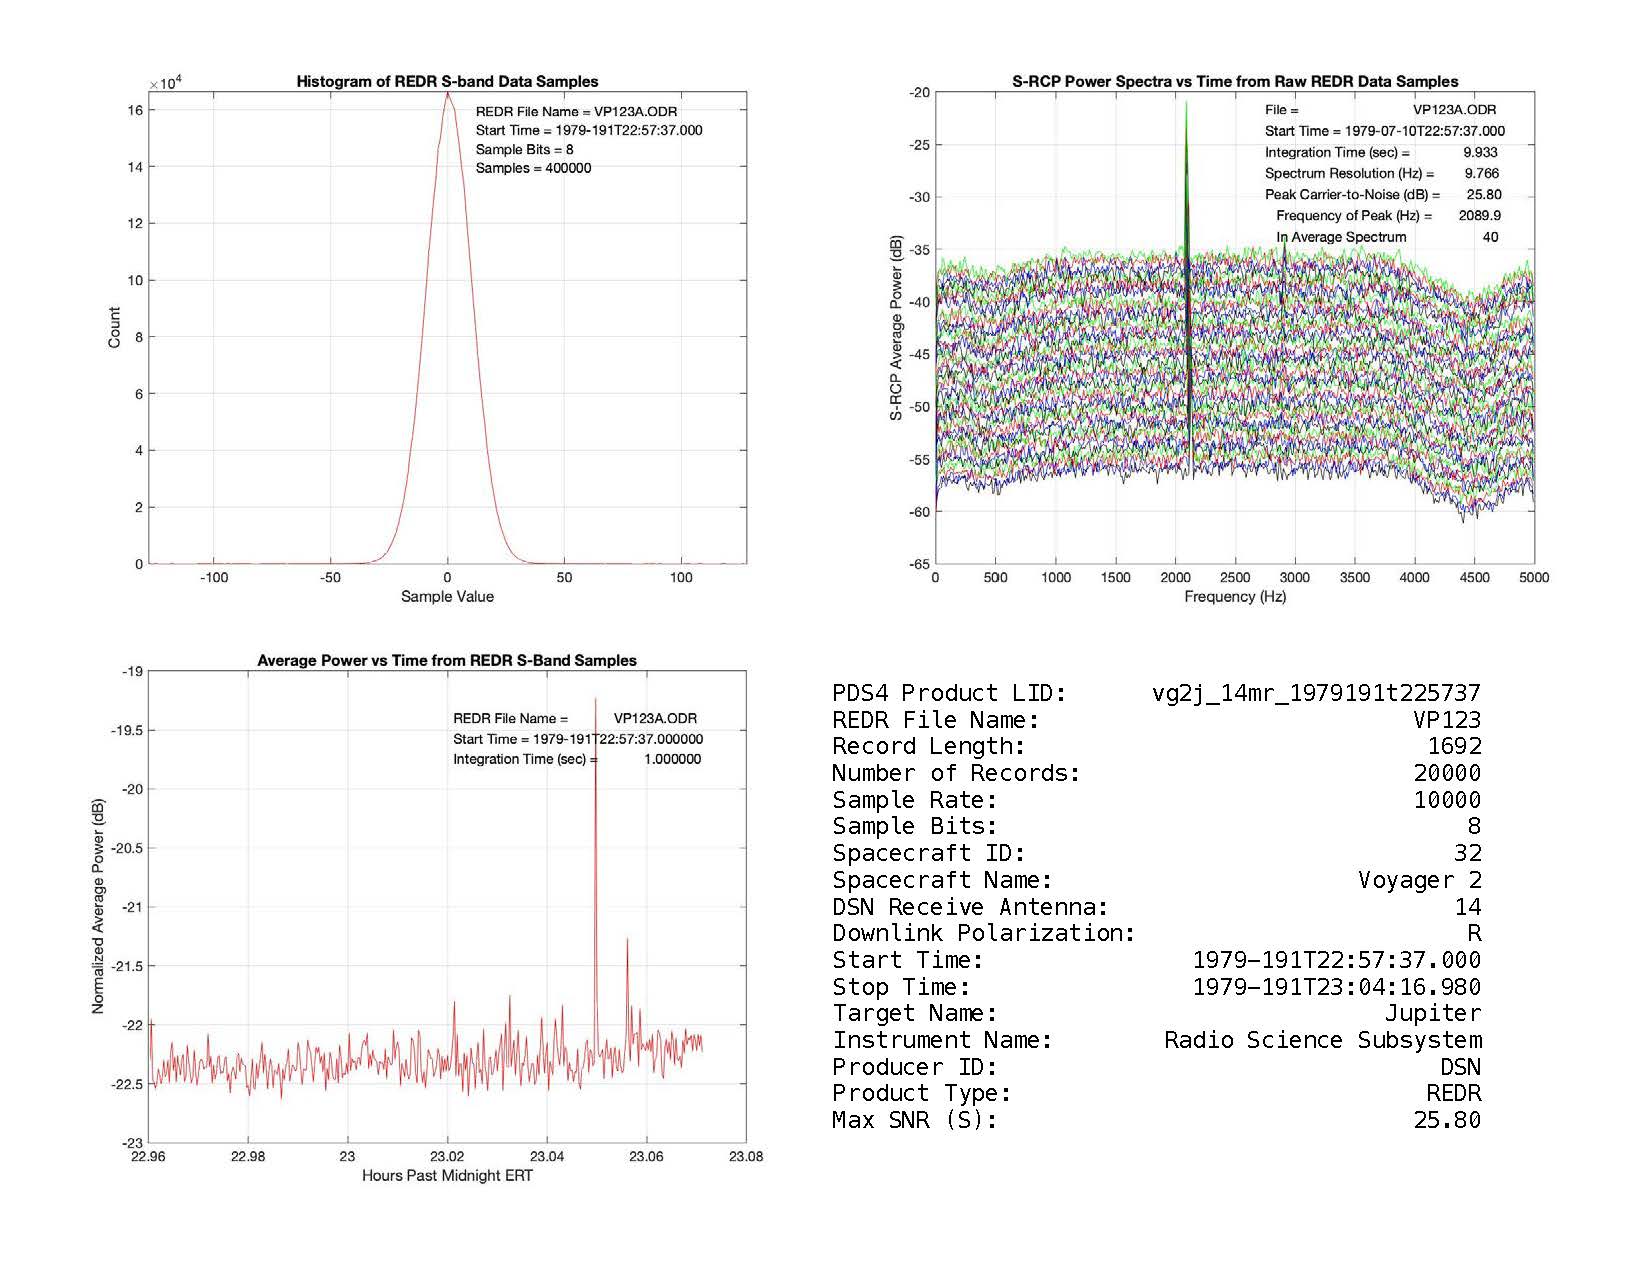This screenshot has width=1650, height=1275.
Task: Click the Average Power vs Time title
Action: tap(447, 661)
